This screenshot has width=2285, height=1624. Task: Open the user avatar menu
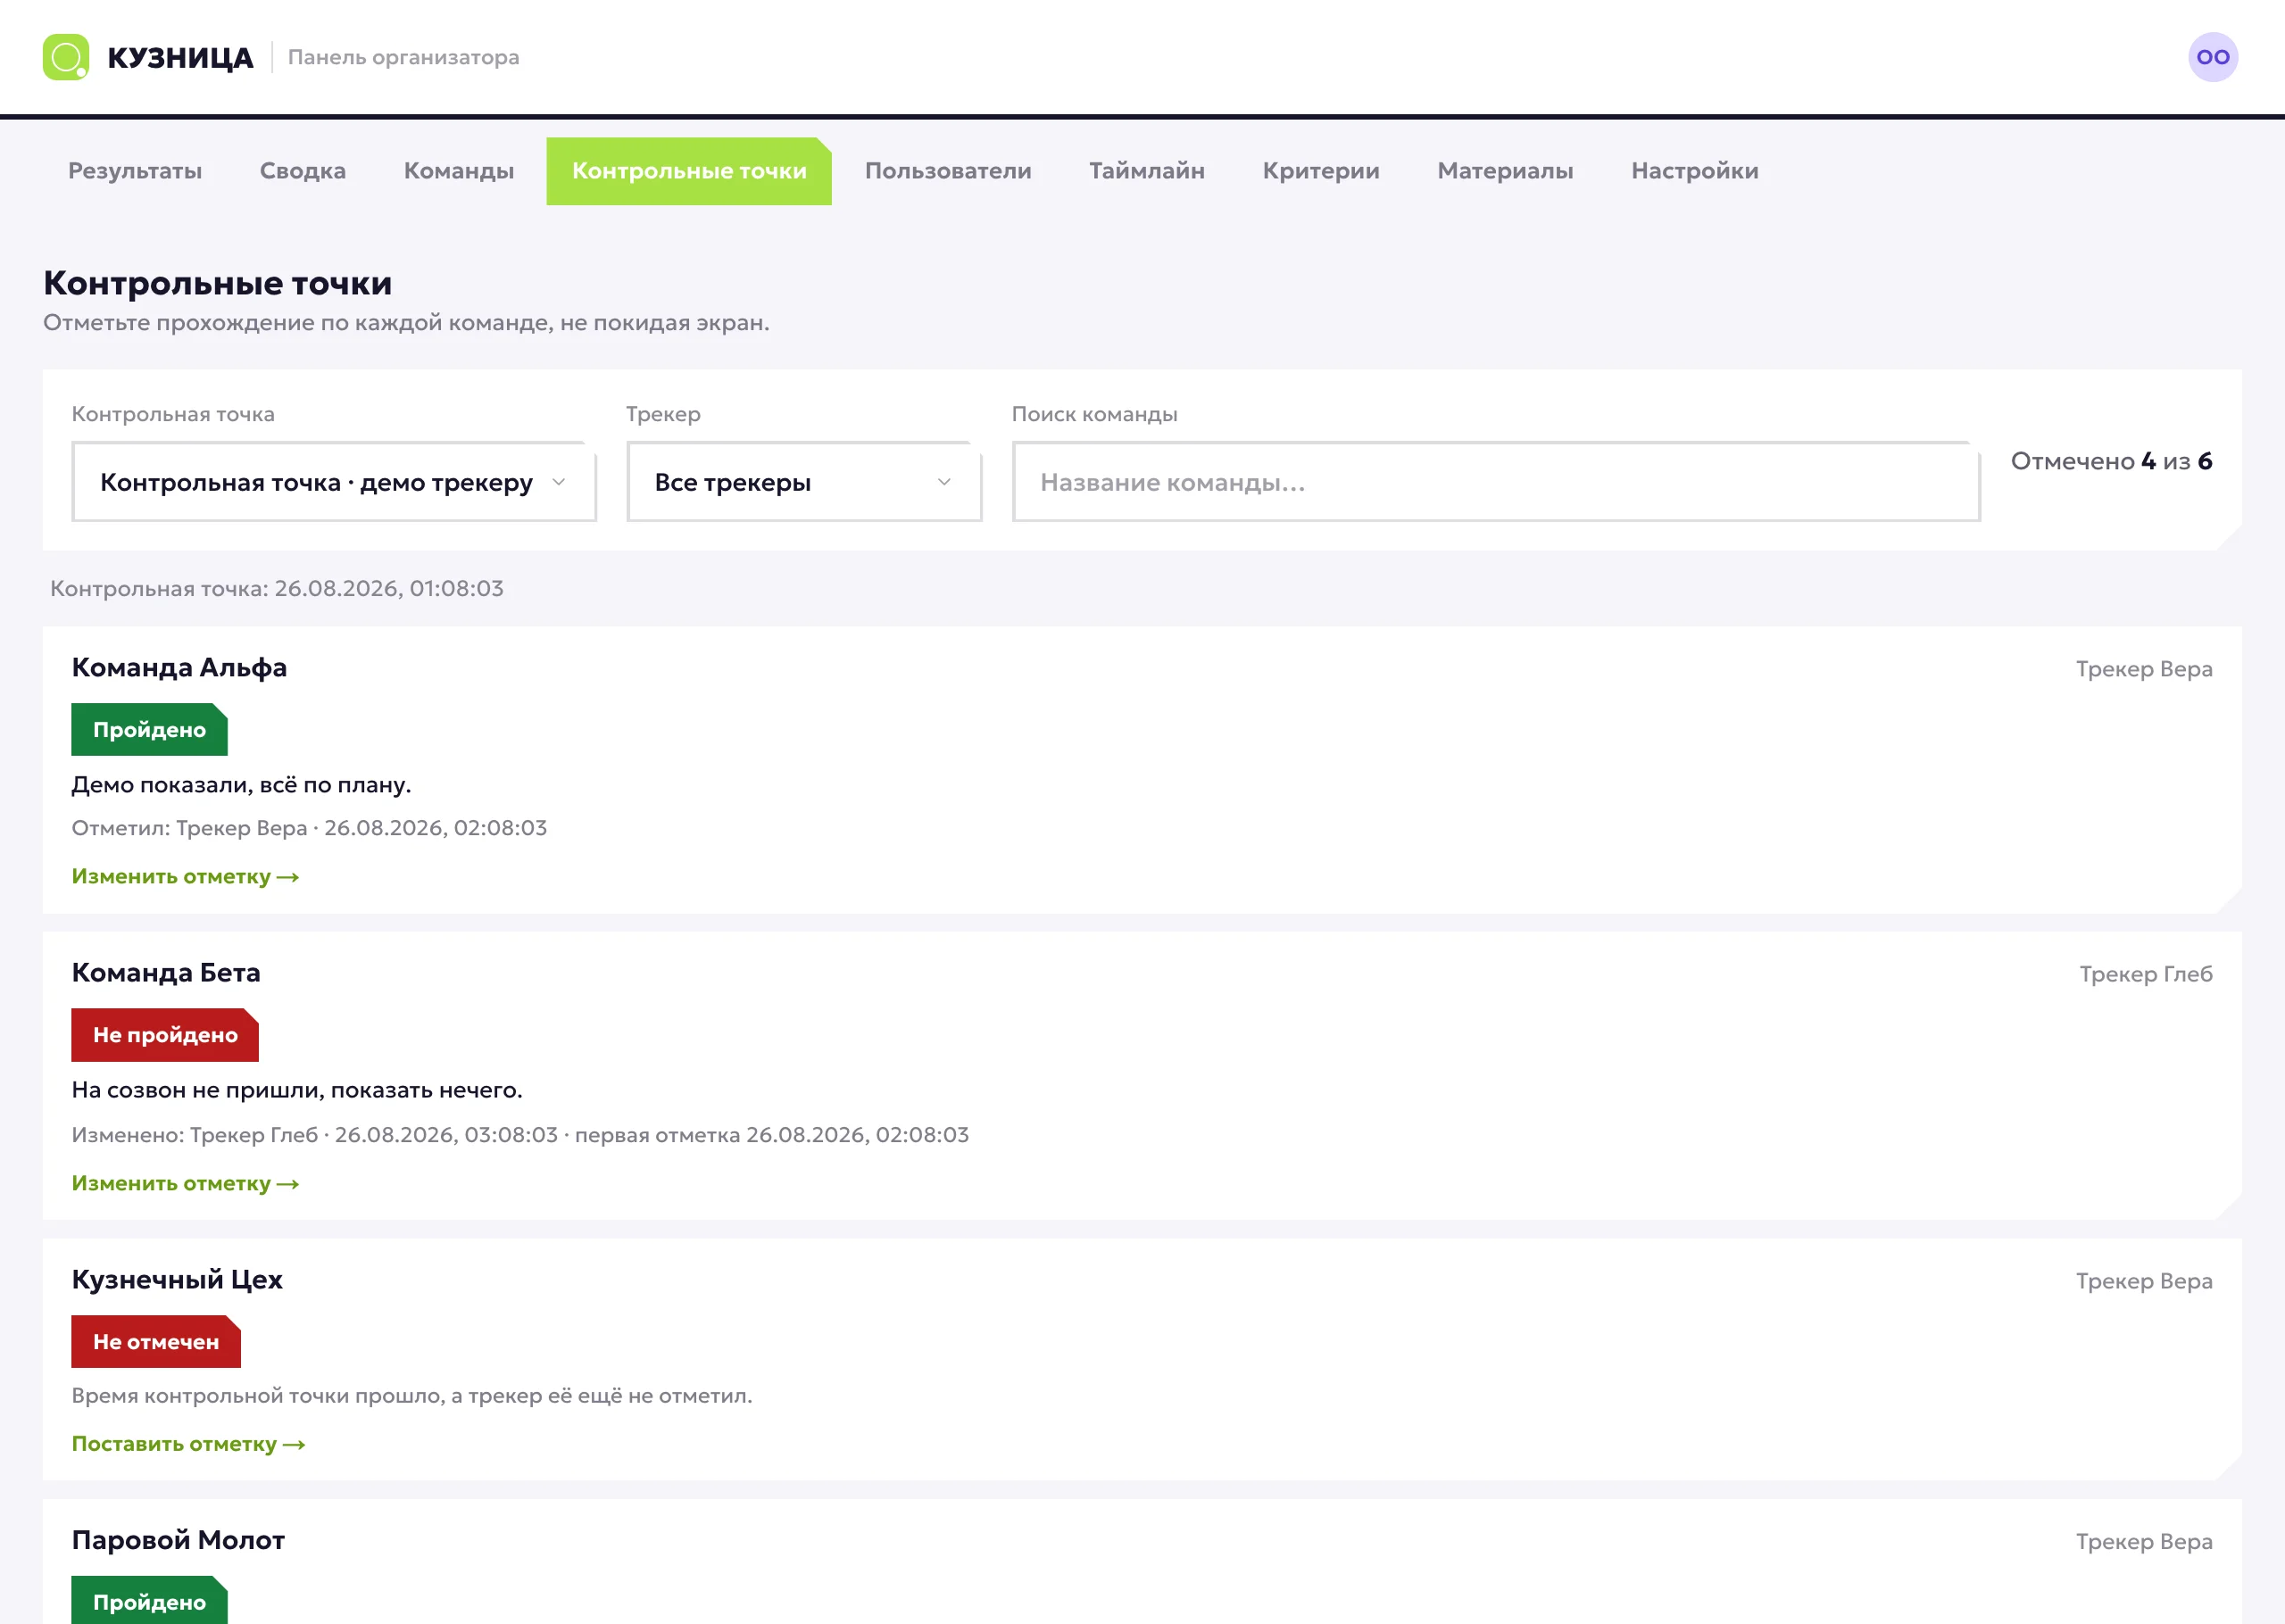pos(2212,57)
